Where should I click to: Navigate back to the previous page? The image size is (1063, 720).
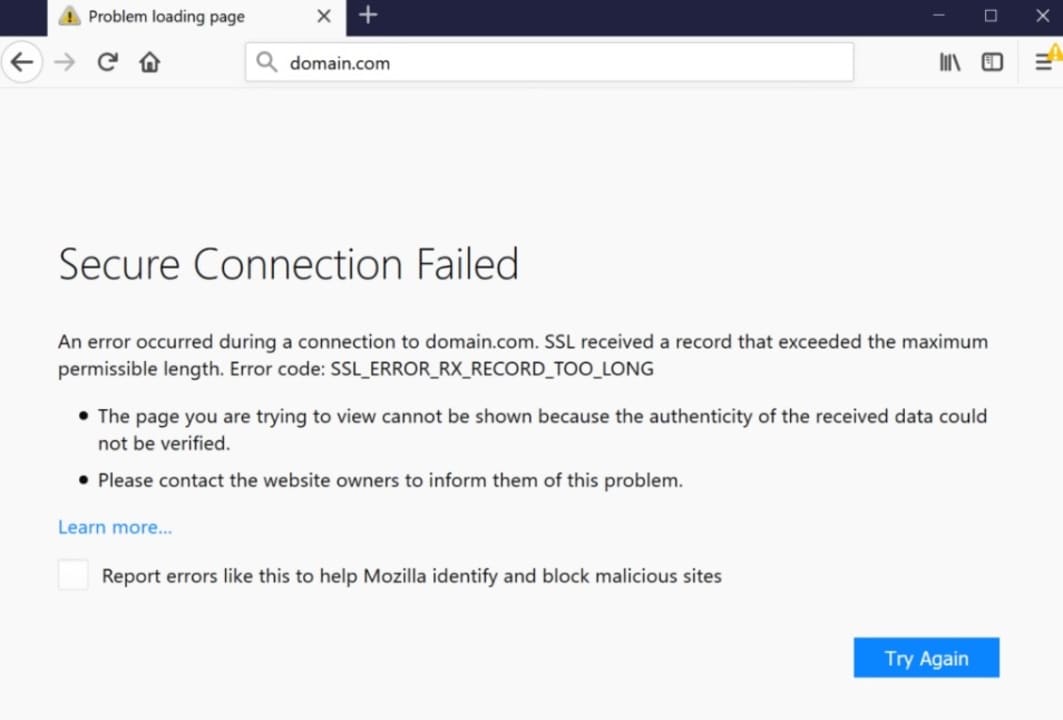[x=22, y=61]
